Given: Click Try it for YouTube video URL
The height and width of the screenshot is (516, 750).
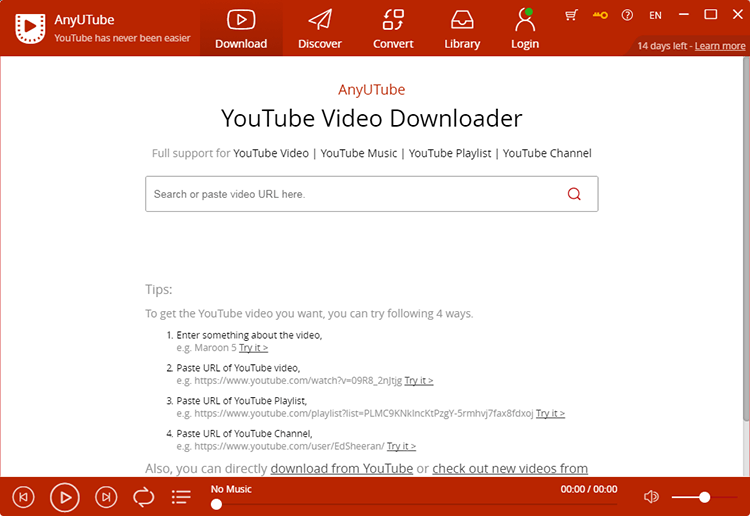Looking at the screenshot, I should (x=419, y=380).
